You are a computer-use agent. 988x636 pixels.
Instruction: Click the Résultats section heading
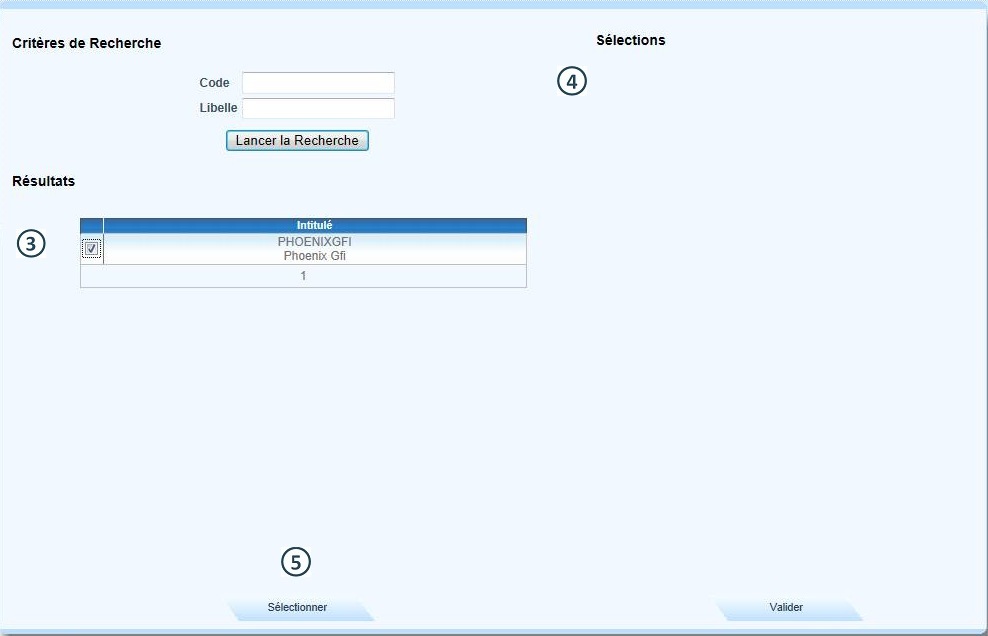click(43, 181)
